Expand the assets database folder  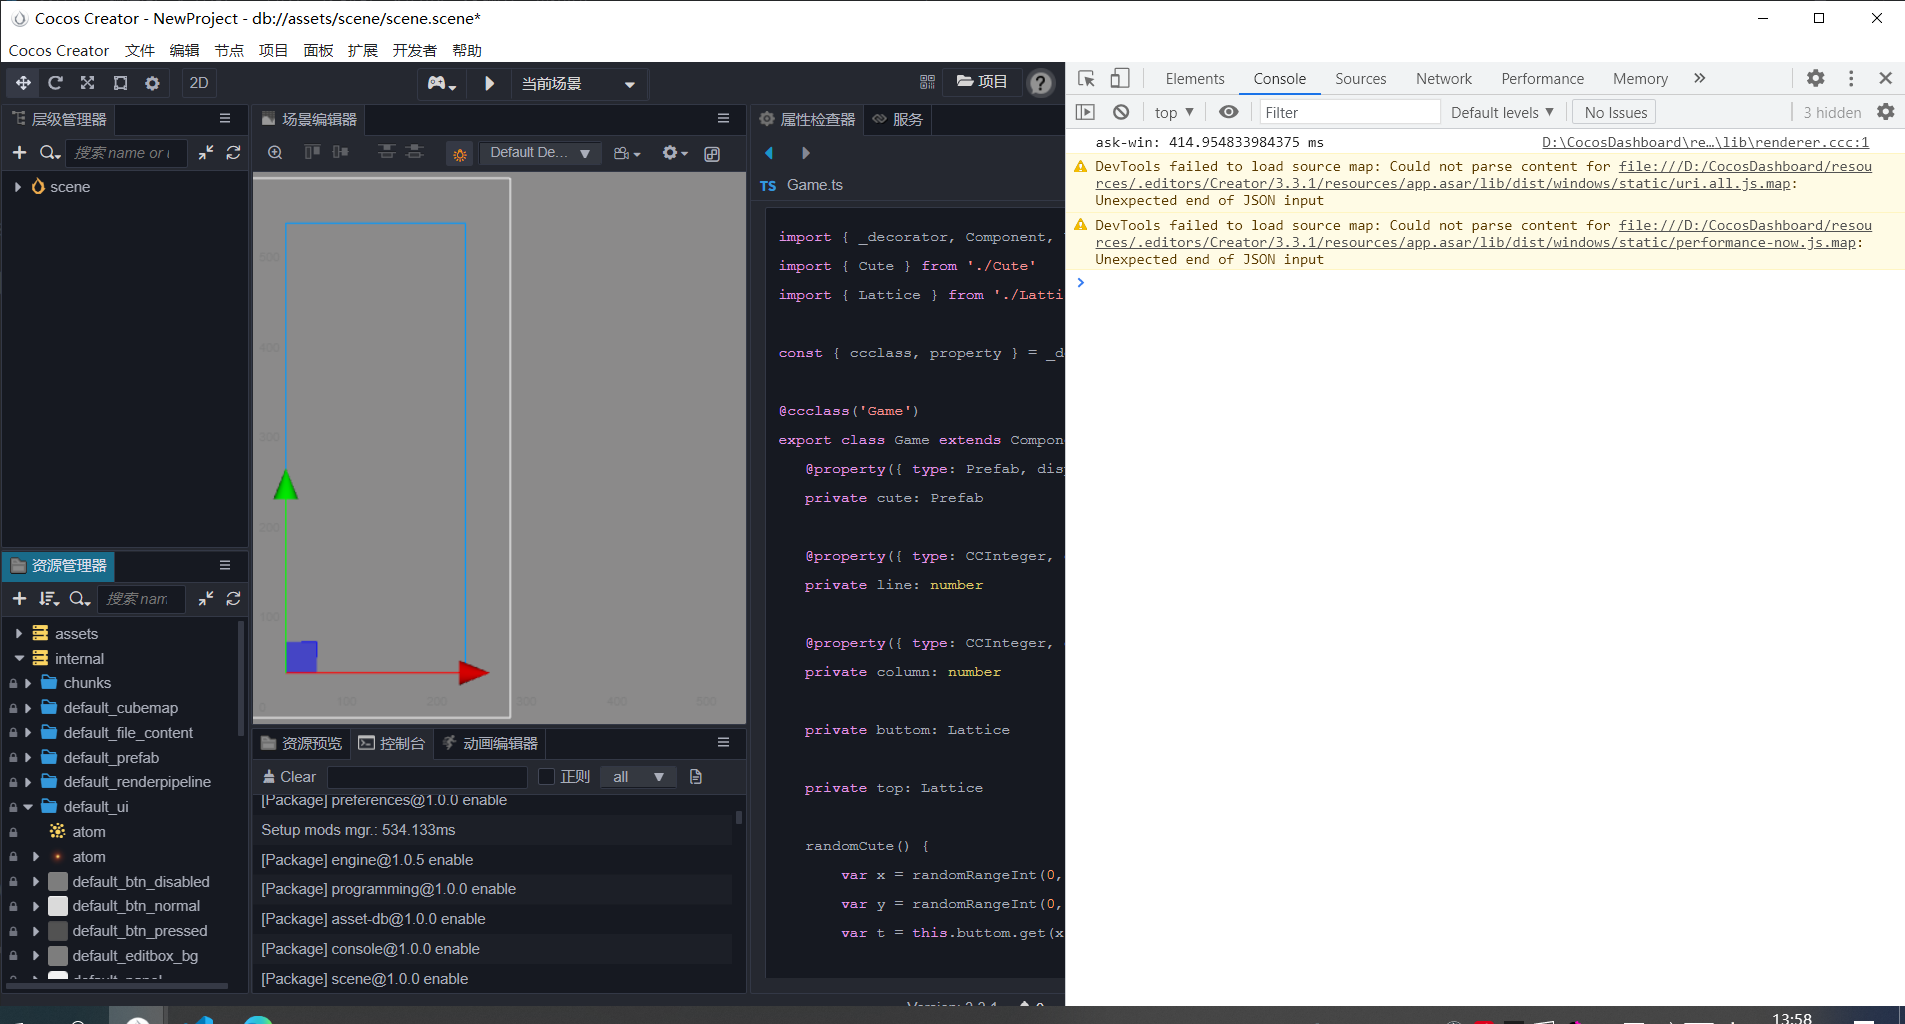click(19, 633)
